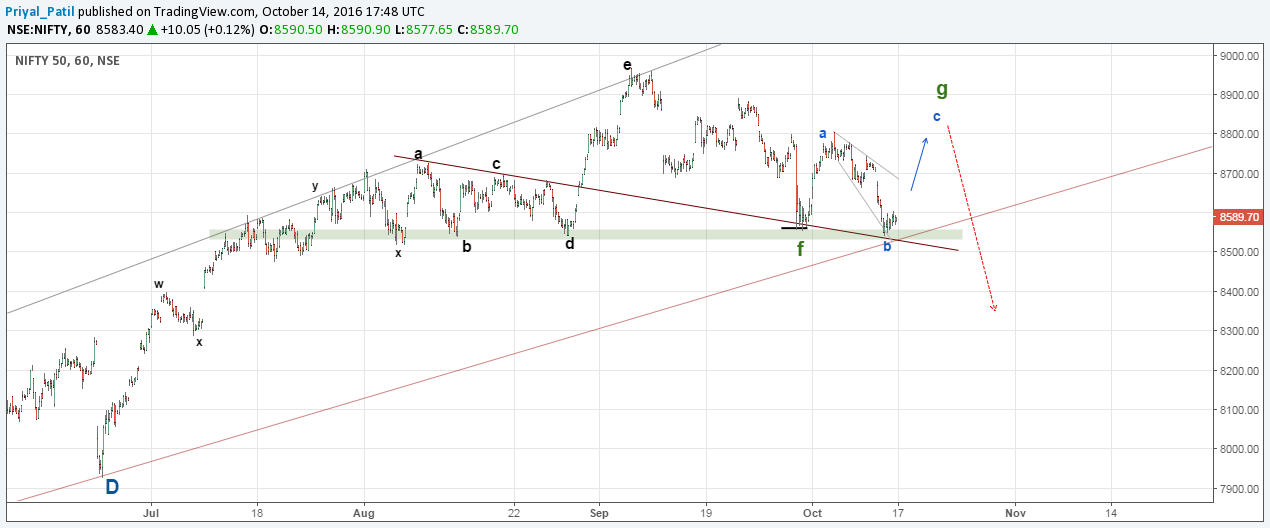Click the 18 date axis label

pyautogui.click(x=257, y=511)
